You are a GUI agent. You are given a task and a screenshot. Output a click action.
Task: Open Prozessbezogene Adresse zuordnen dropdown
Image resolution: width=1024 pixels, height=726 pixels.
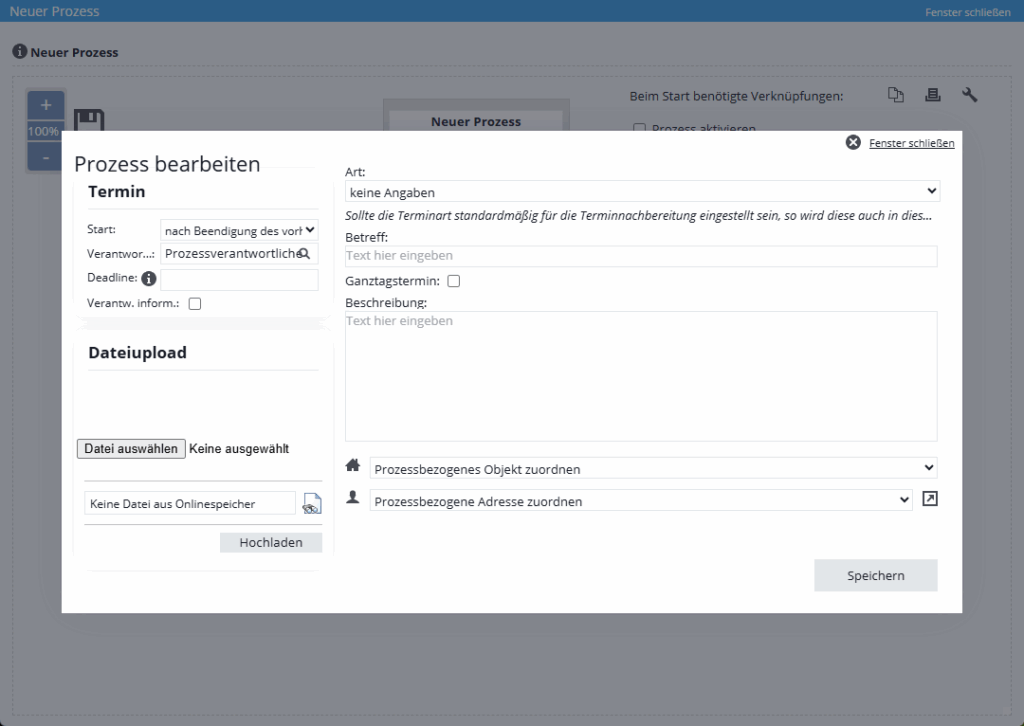(640, 501)
